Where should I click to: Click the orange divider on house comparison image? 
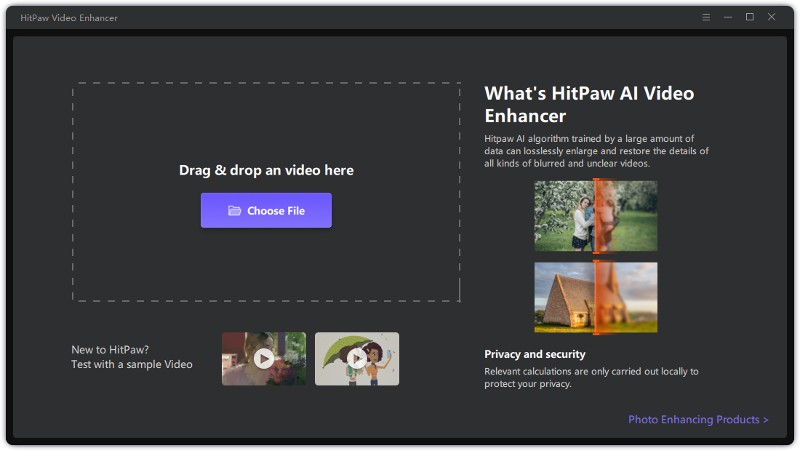coord(596,297)
